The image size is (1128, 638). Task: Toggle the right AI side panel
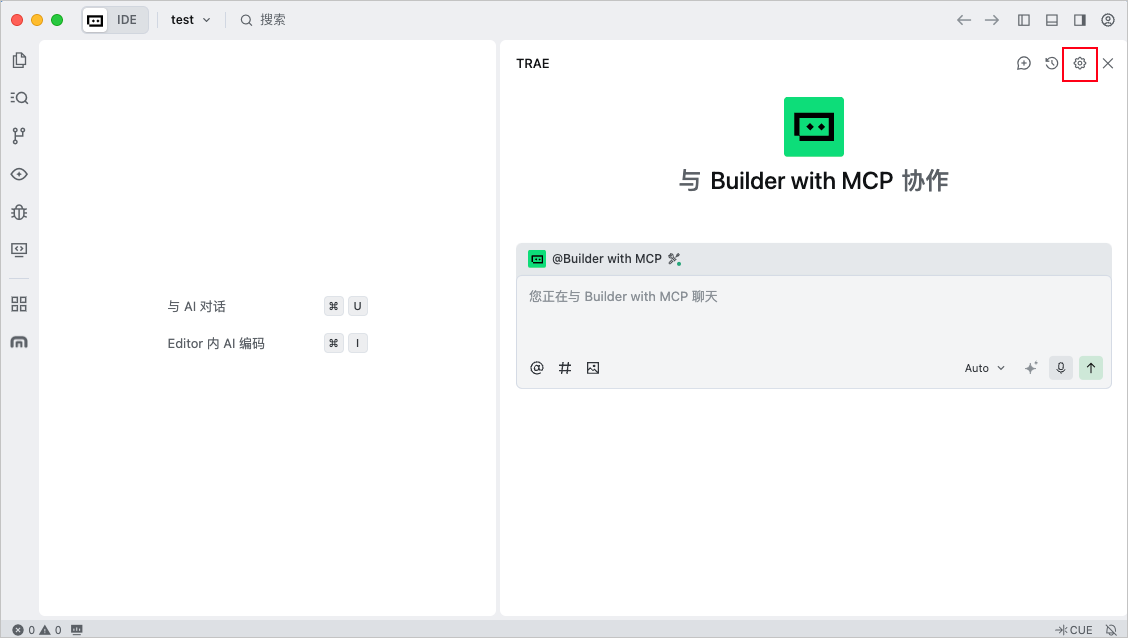click(1080, 20)
